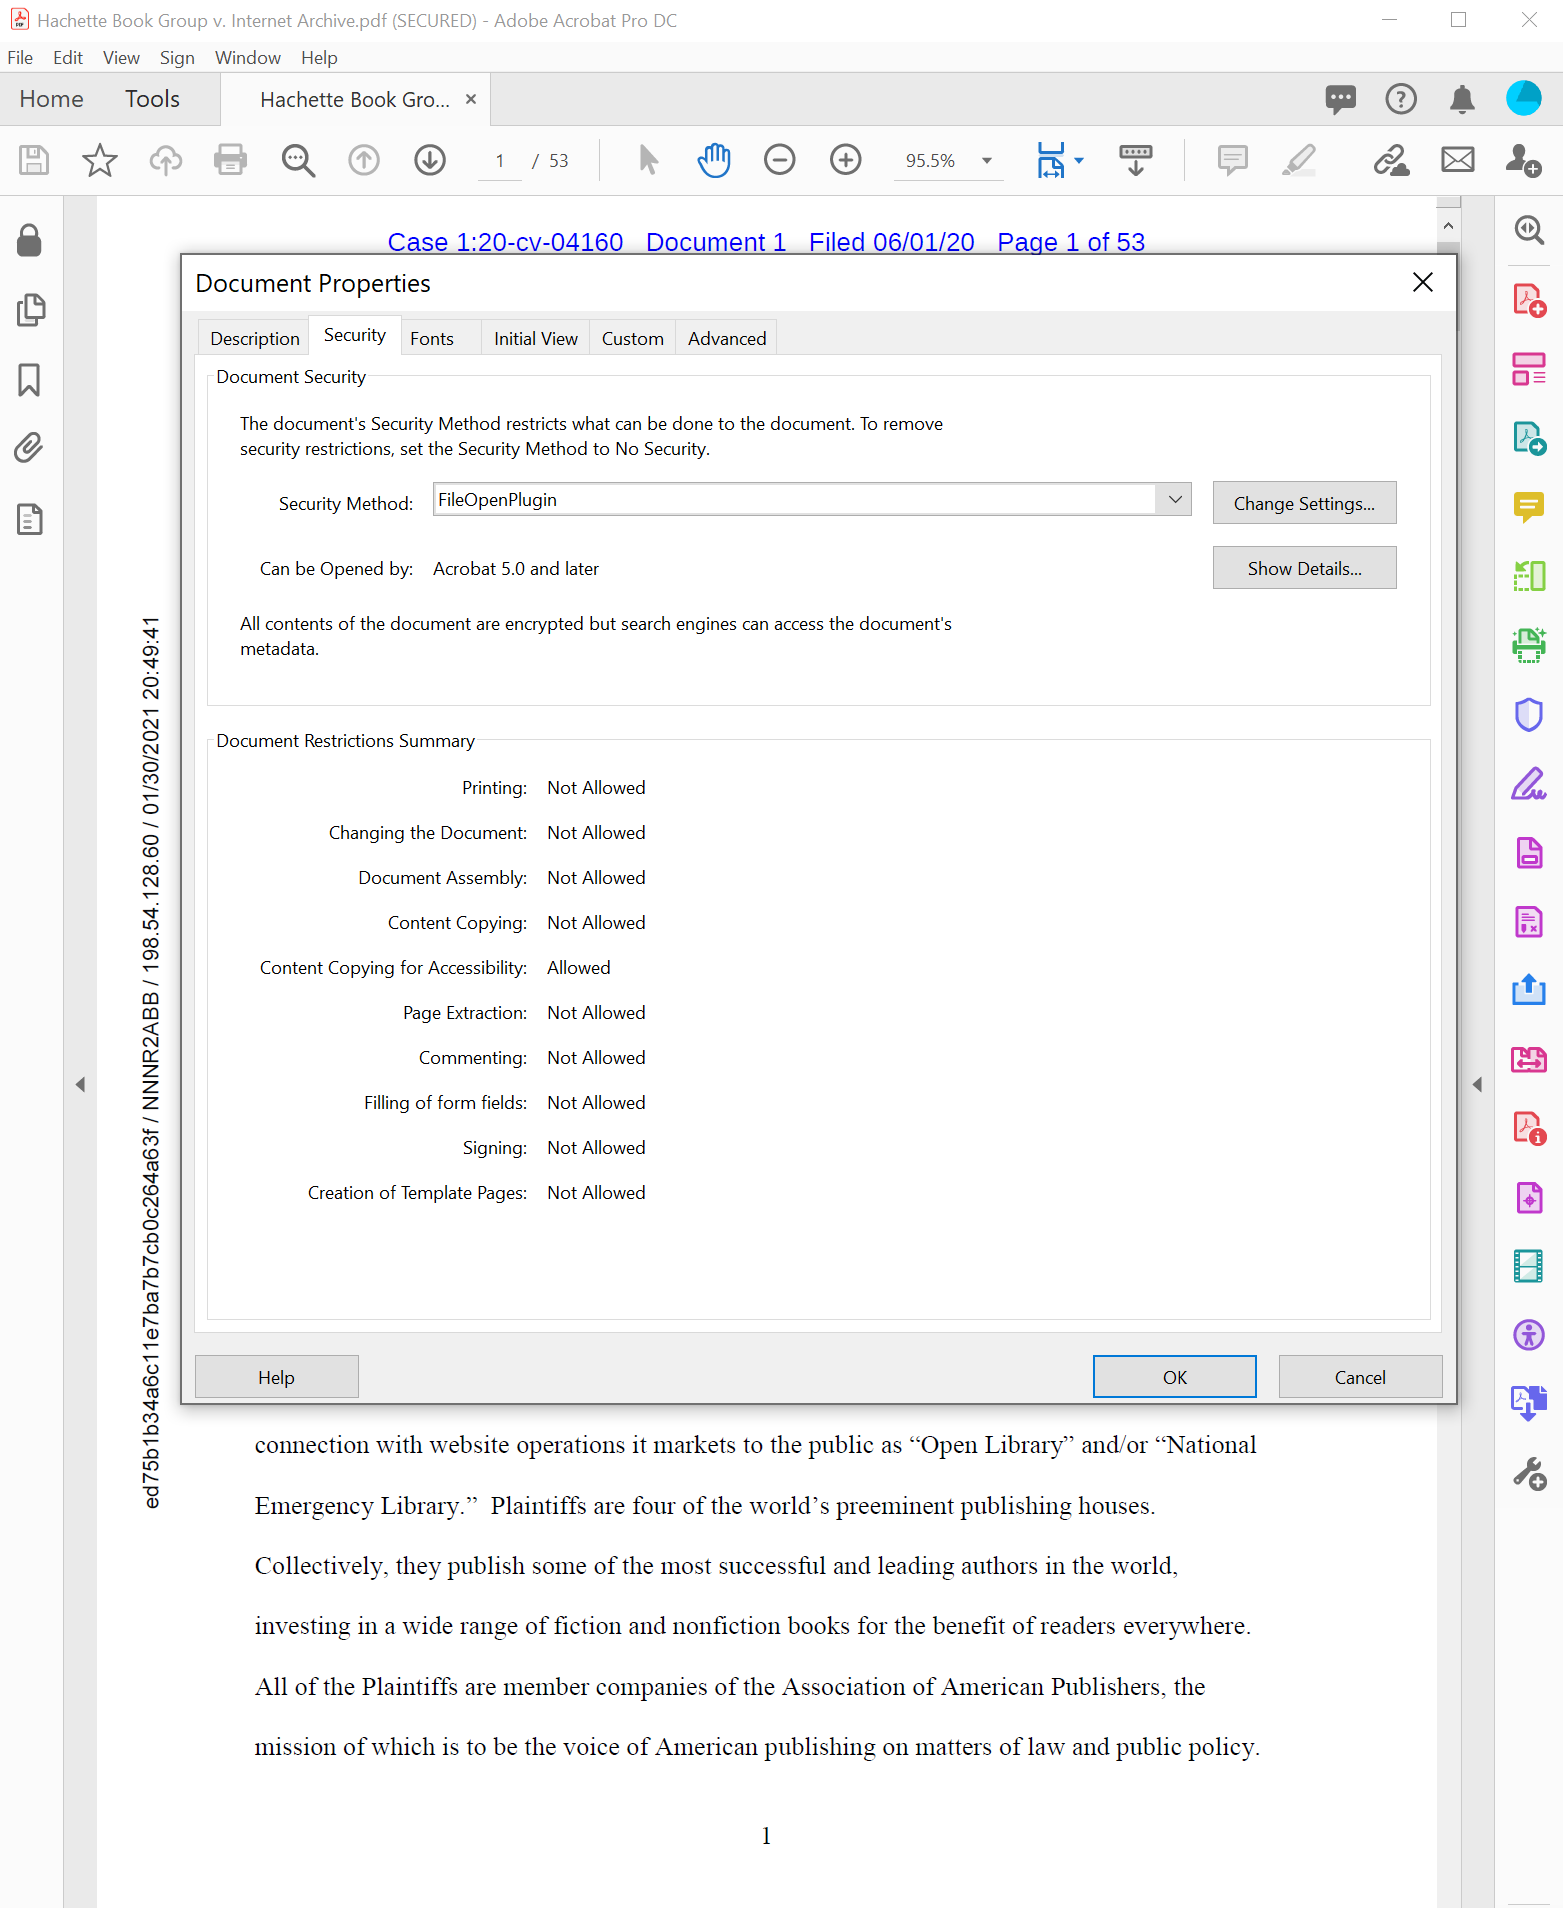Click the Case 1:20-cv-04160 header link
This screenshot has height=1908, width=1563.
[x=505, y=242]
